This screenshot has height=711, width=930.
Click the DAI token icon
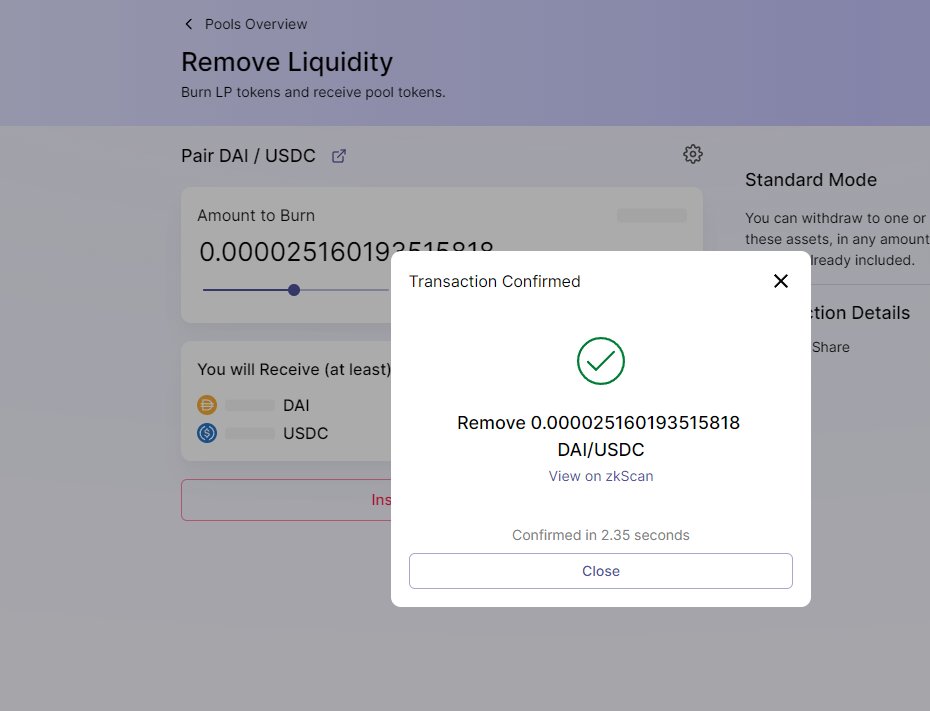pos(207,406)
